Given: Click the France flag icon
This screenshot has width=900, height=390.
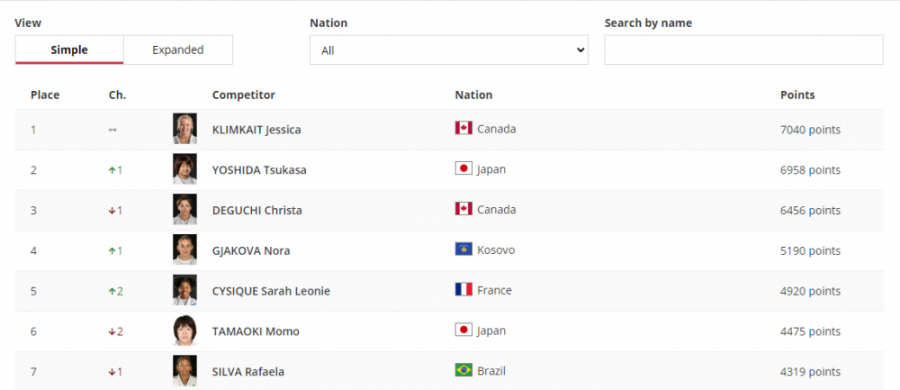Looking at the screenshot, I should (463, 289).
